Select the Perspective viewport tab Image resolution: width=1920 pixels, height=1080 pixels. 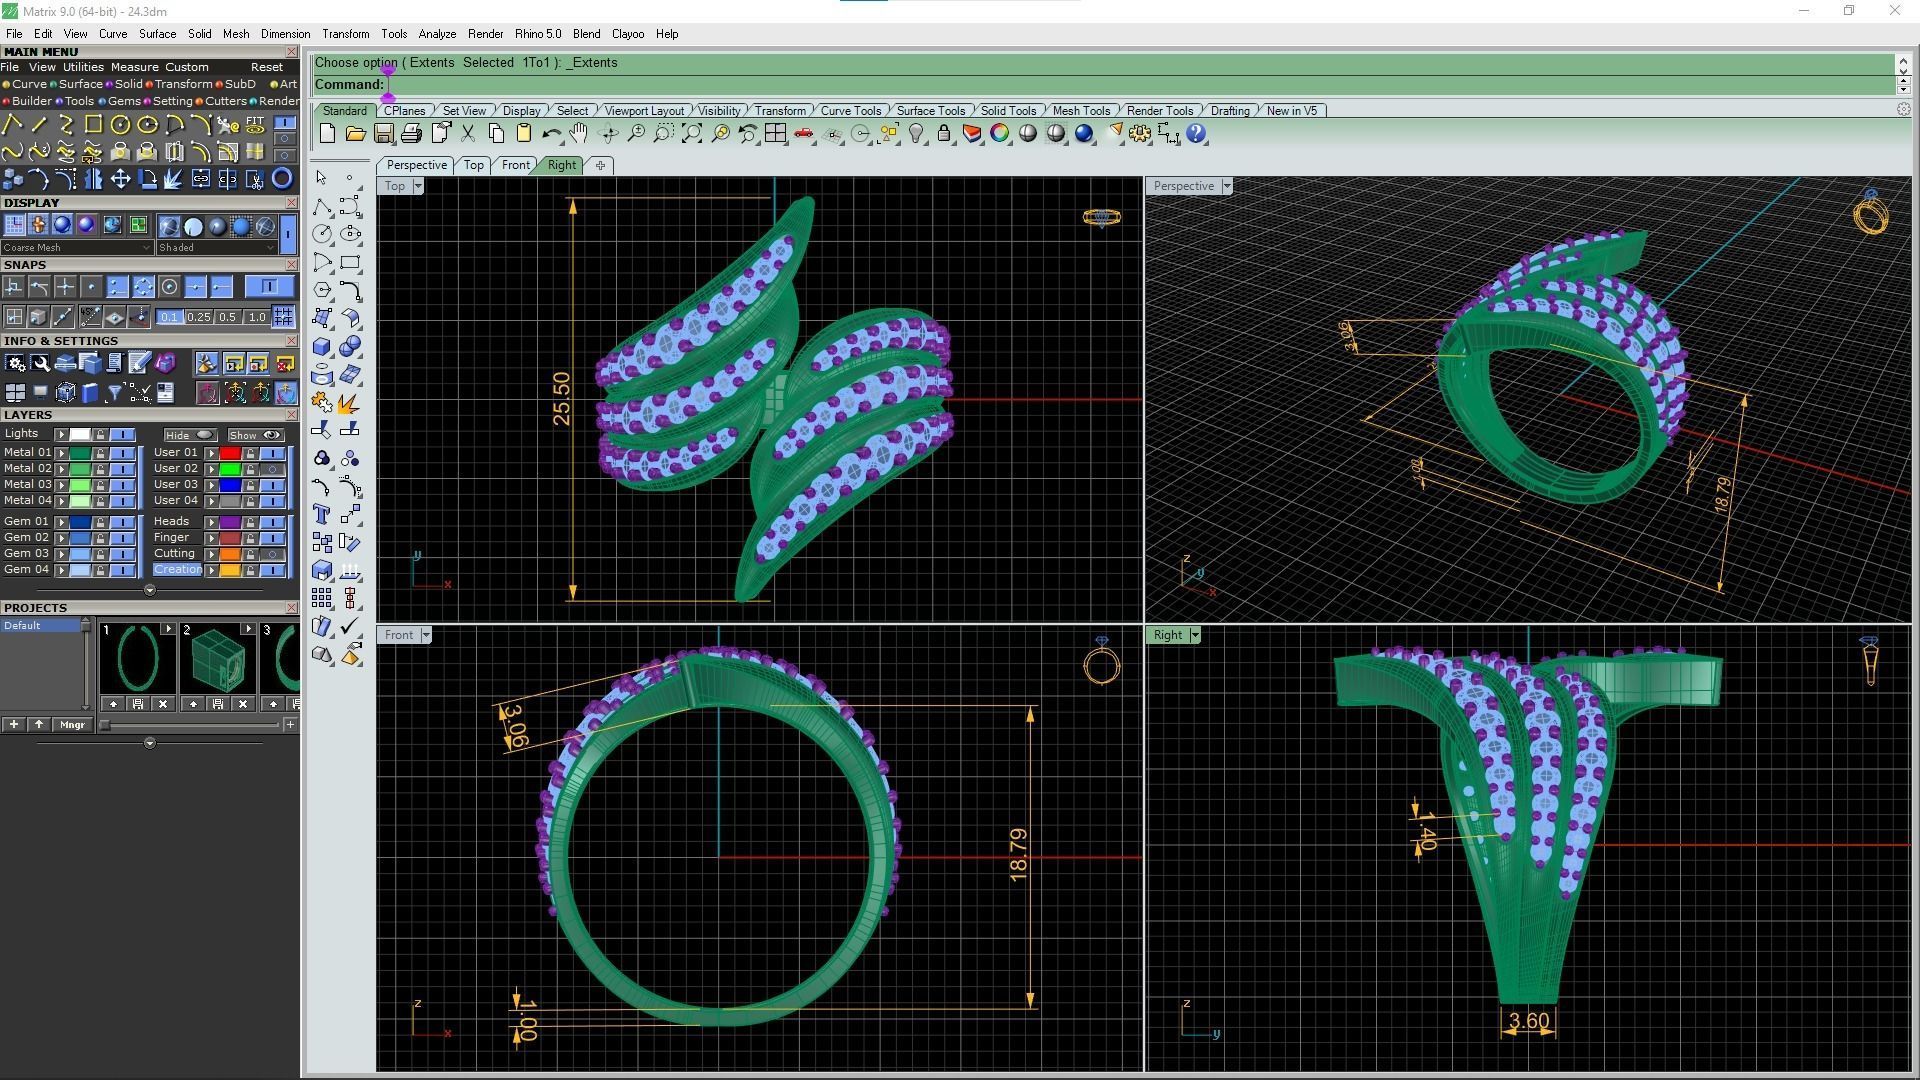(x=416, y=165)
